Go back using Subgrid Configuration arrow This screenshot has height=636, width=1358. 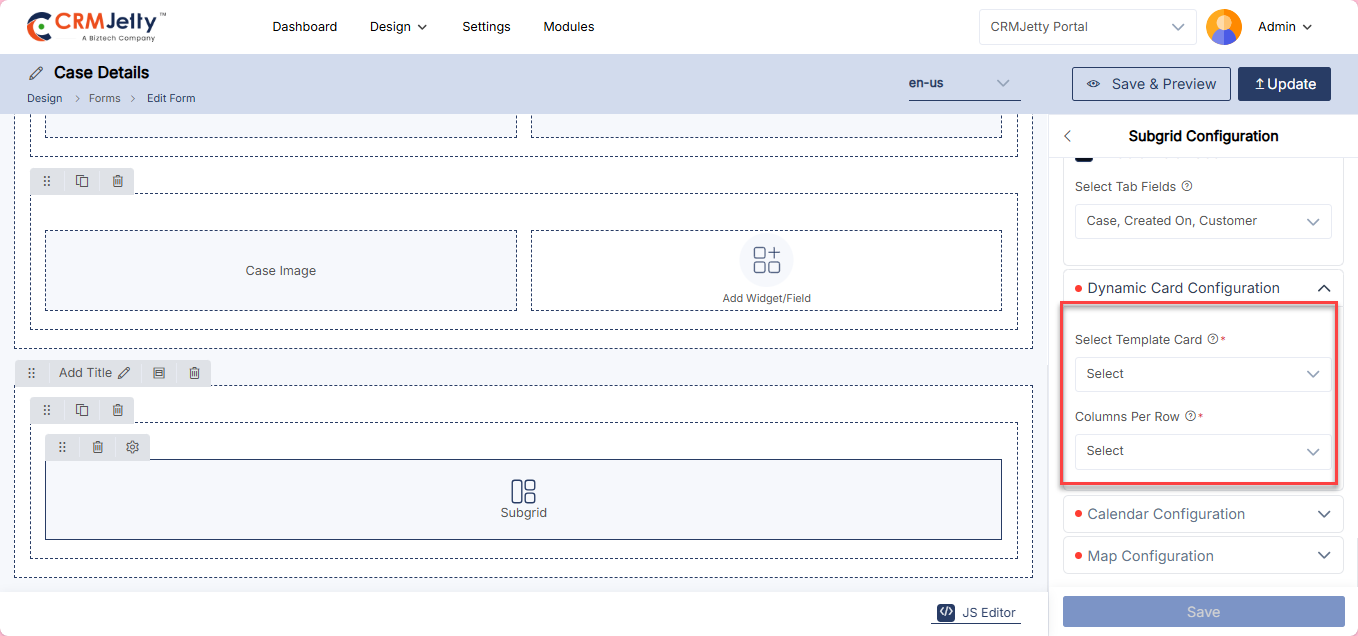coord(1067,136)
